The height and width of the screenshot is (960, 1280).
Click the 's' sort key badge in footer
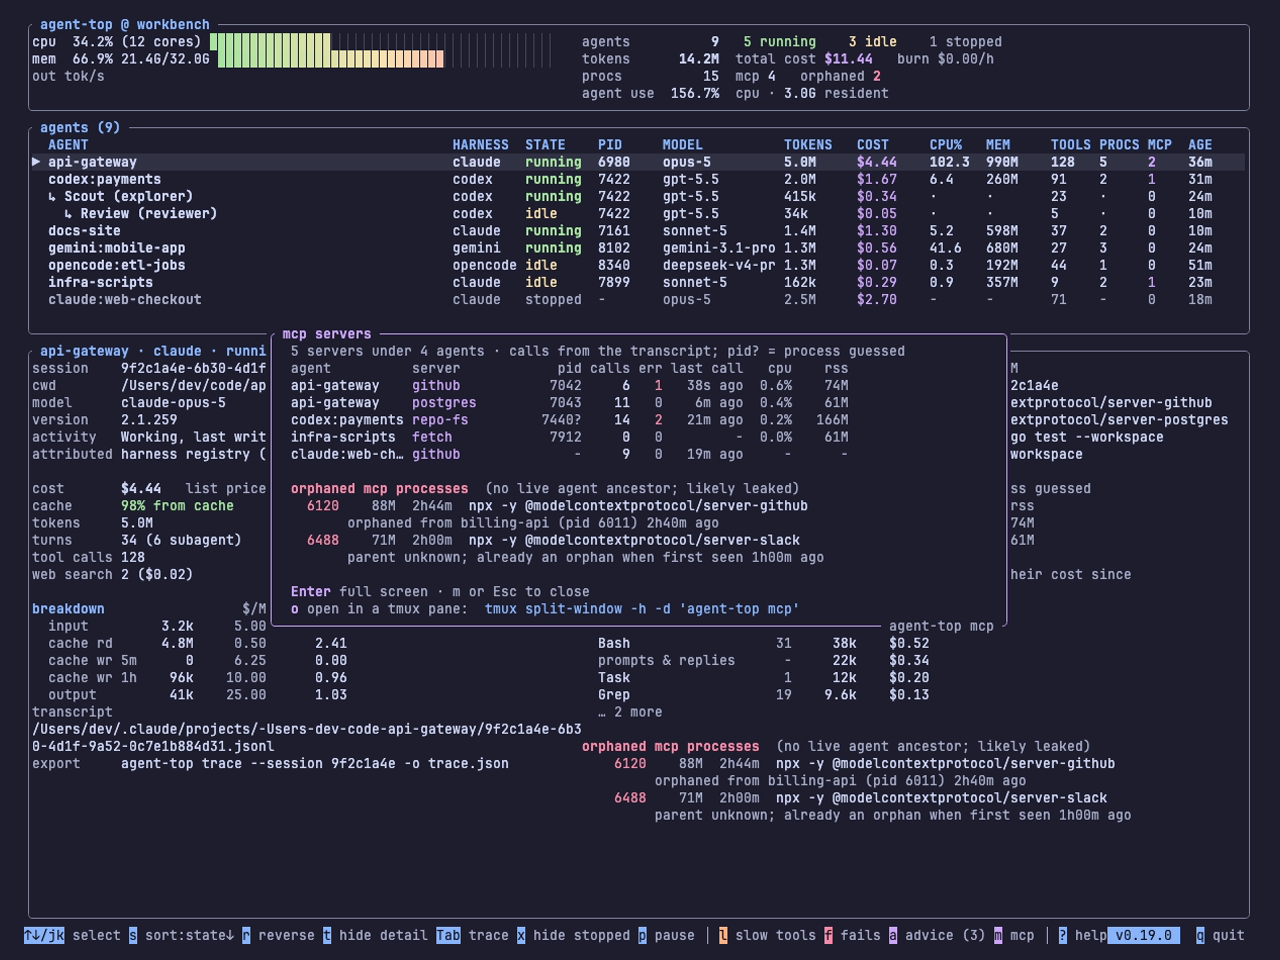click(x=133, y=935)
